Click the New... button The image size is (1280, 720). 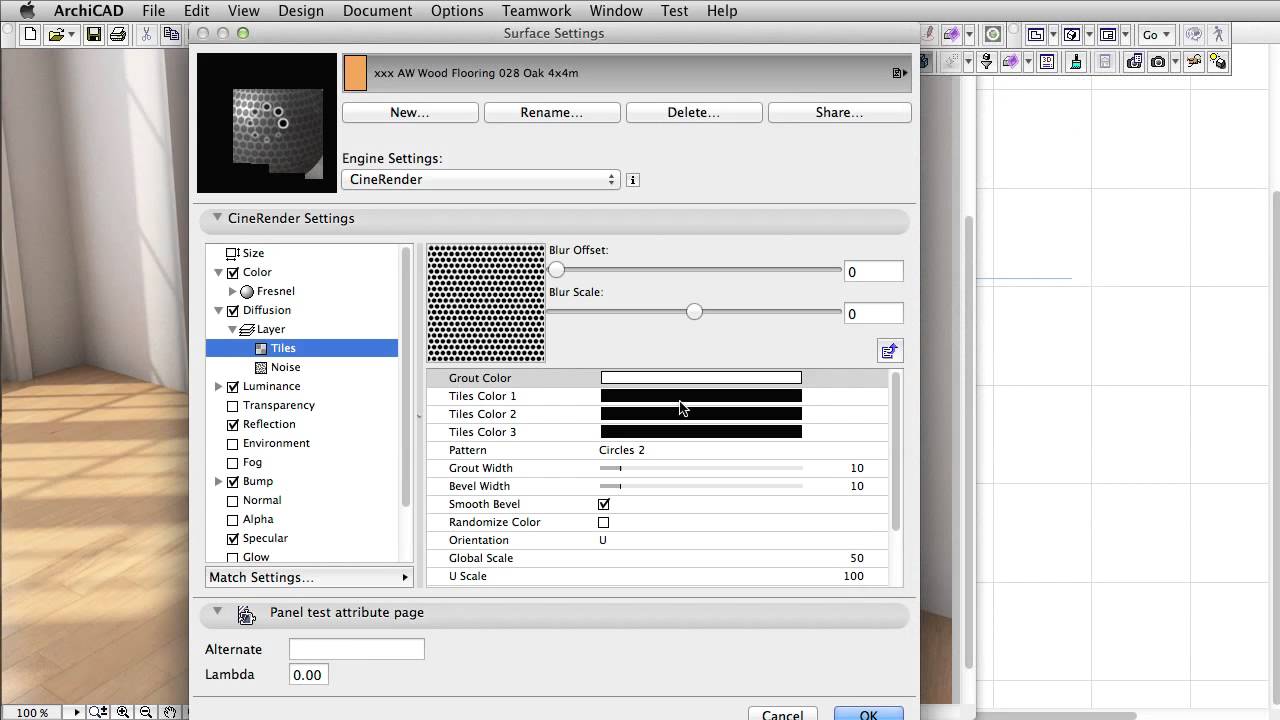coord(409,113)
